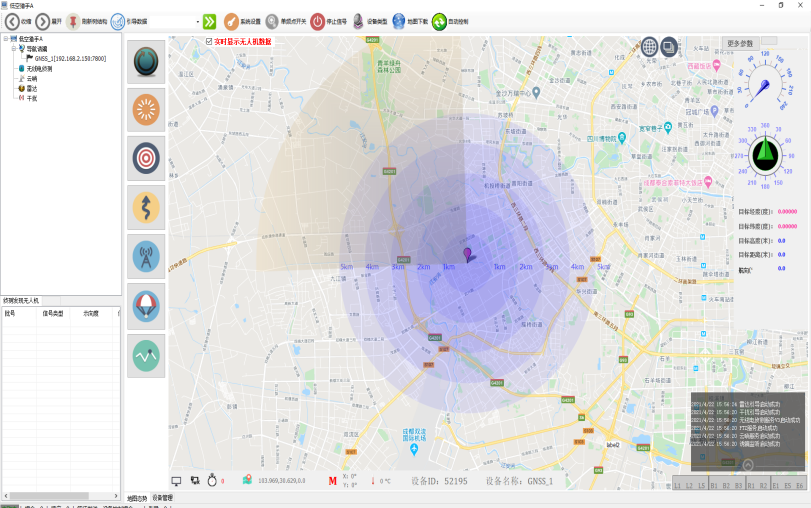Viewport: 811px width, 508px height.
Task: Select the 地图态势 tab
Action: 137,497
